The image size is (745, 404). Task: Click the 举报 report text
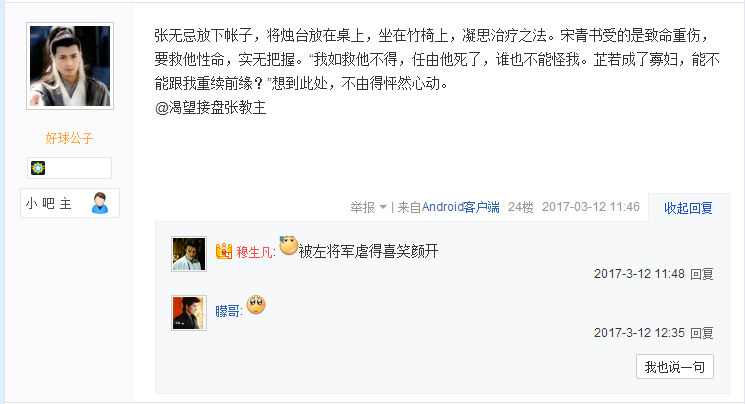363,207
